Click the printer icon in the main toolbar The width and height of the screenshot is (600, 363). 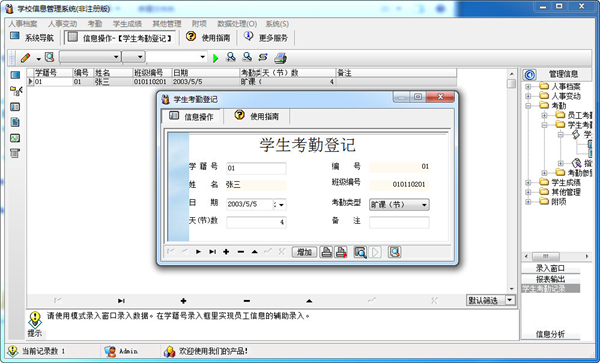(280, 58)
